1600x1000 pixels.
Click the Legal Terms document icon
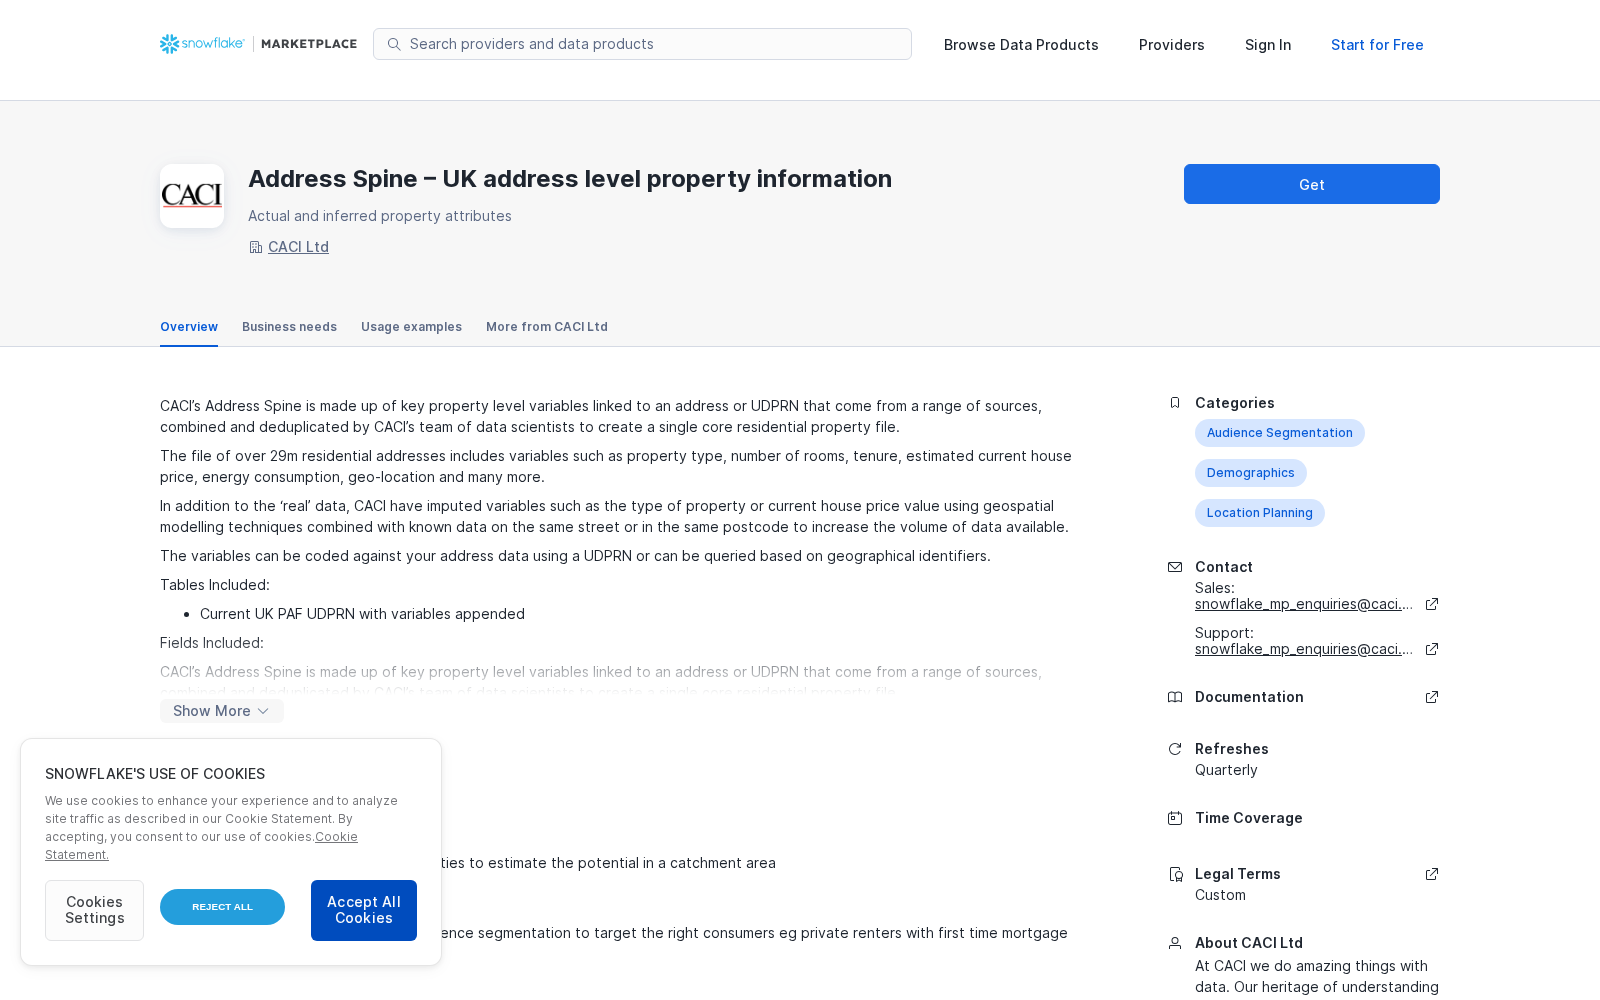tap(1175, 874)
